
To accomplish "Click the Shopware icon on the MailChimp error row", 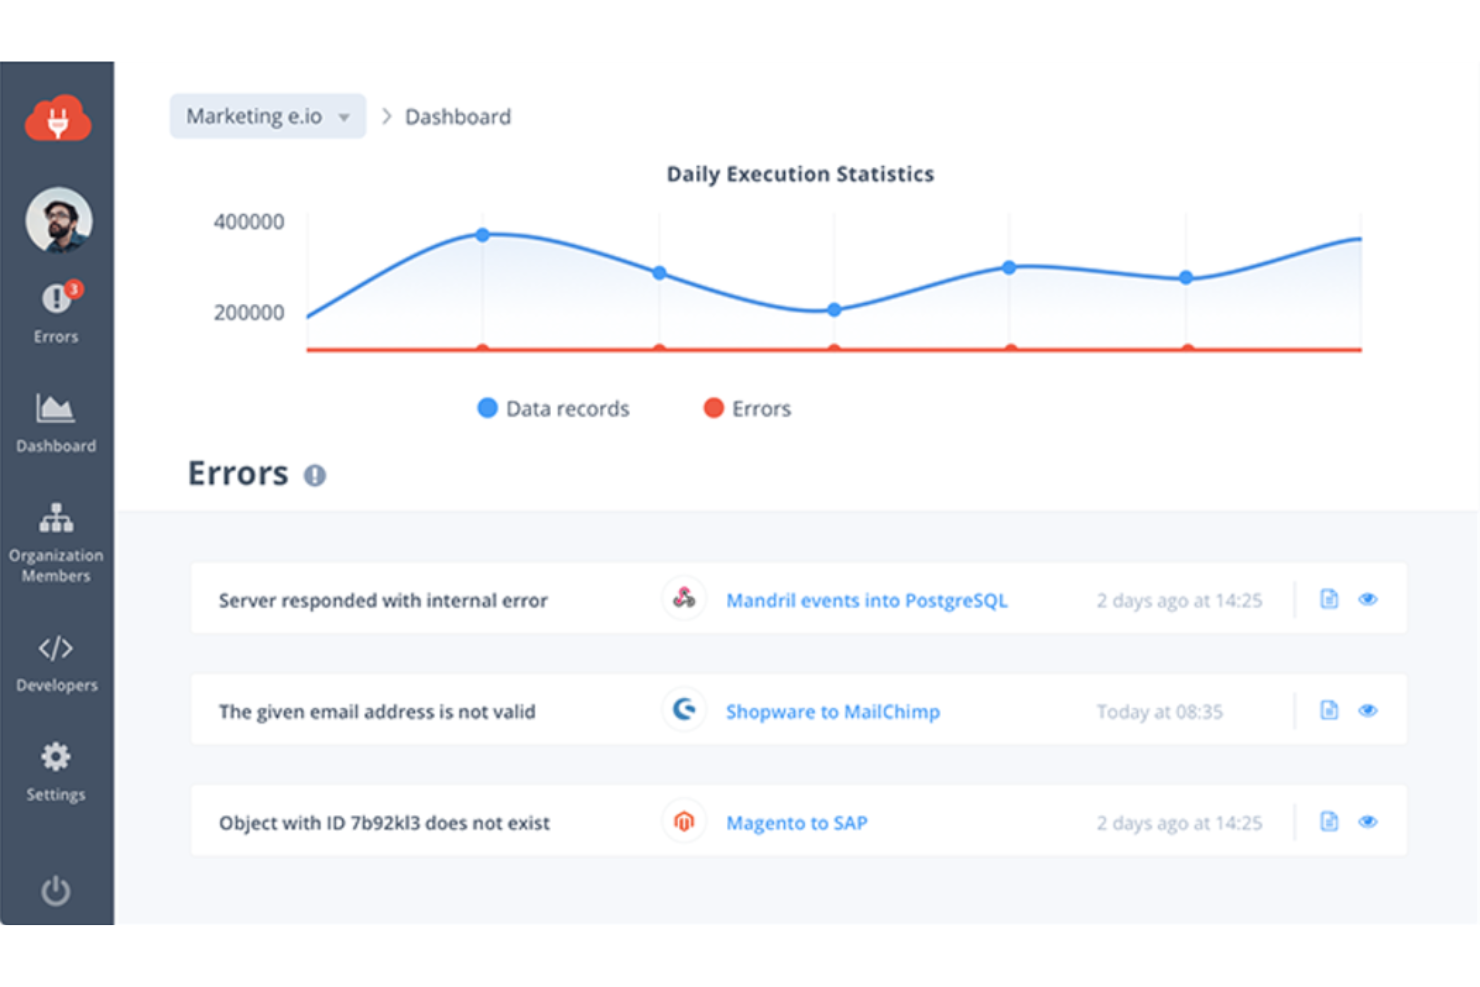I will (x=684, y=710).
